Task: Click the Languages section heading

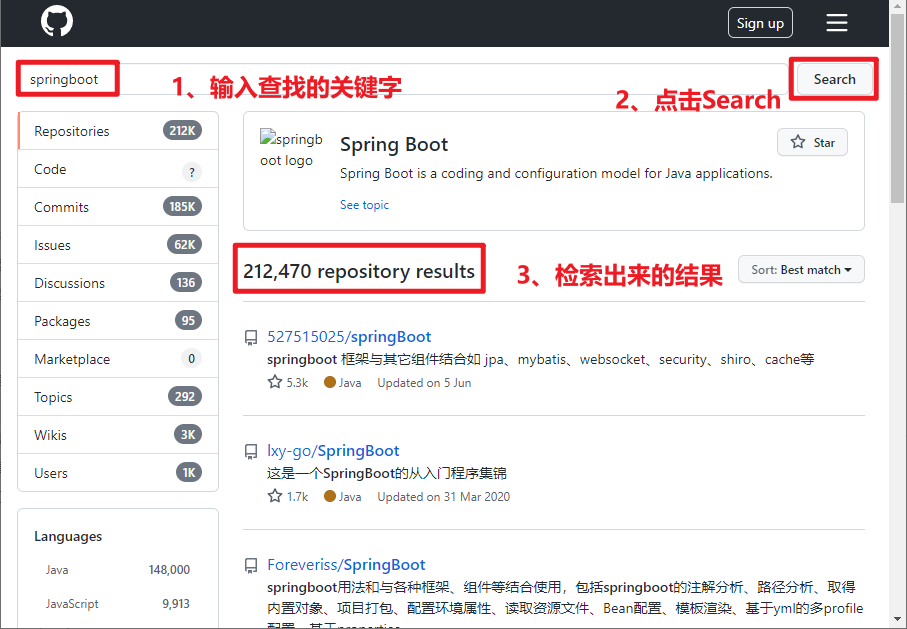Action: pos(68,536)
